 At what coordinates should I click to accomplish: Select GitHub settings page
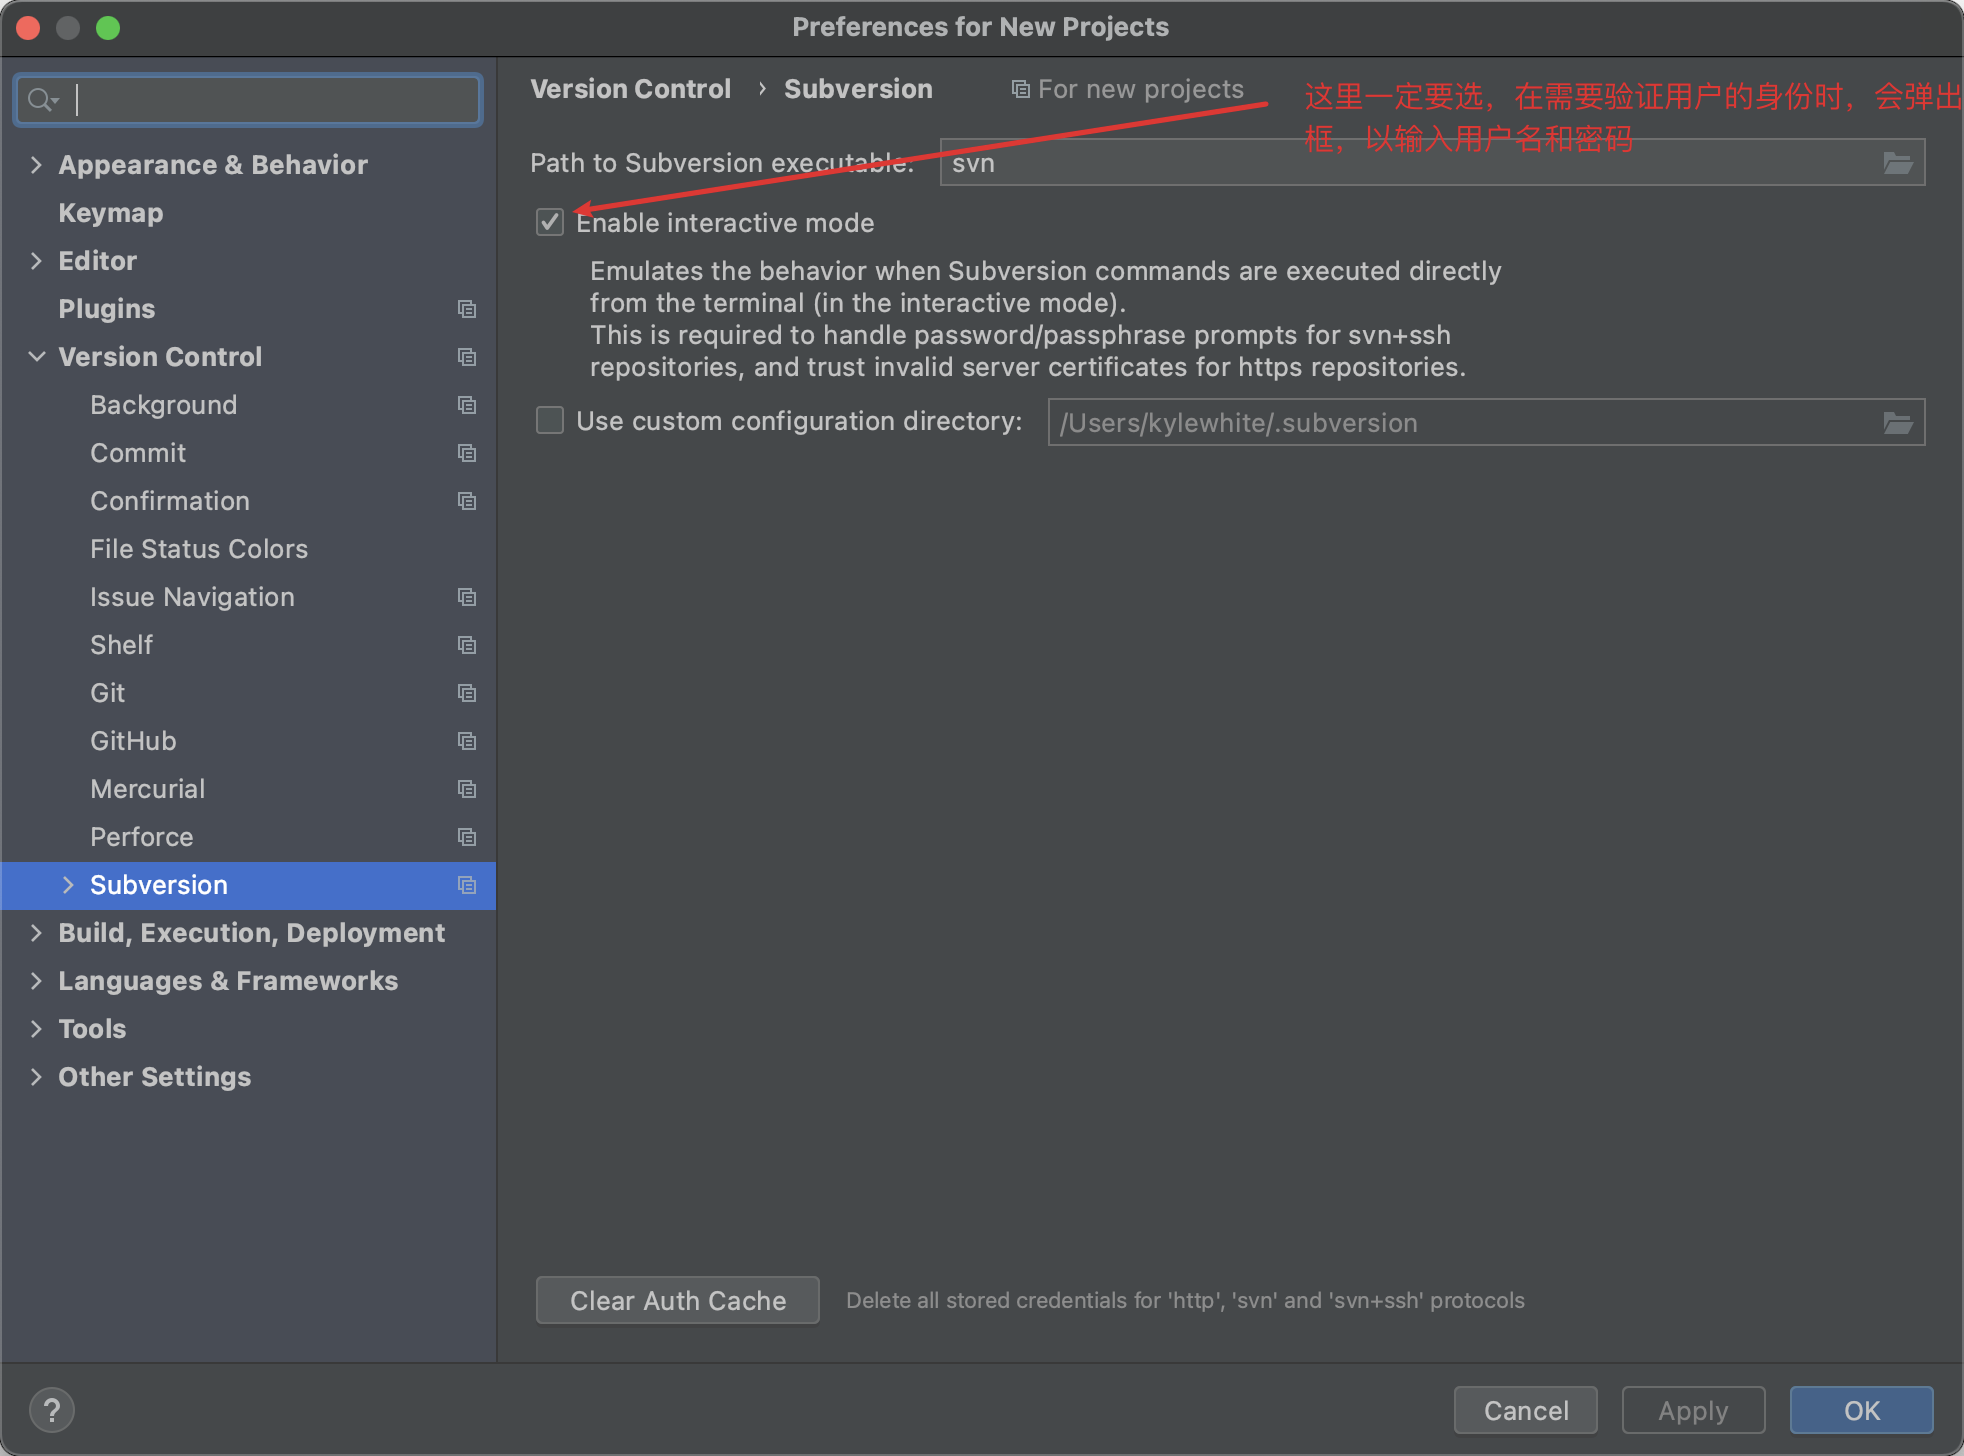tap(133, 741)
